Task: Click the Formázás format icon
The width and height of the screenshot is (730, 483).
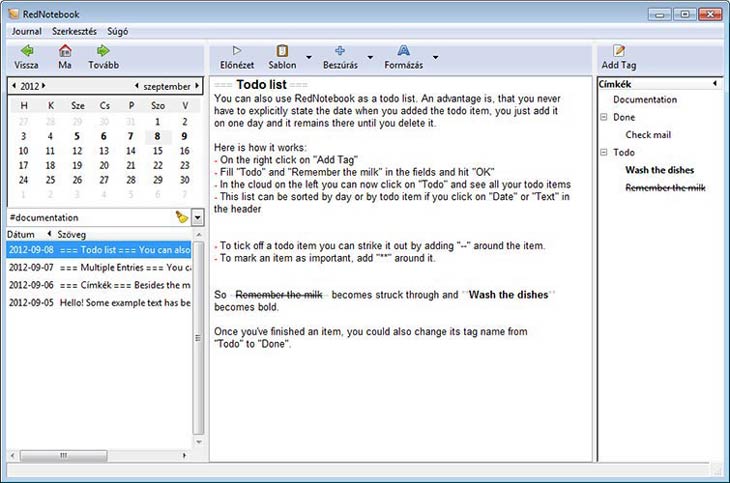Action: tap(403, 51)
